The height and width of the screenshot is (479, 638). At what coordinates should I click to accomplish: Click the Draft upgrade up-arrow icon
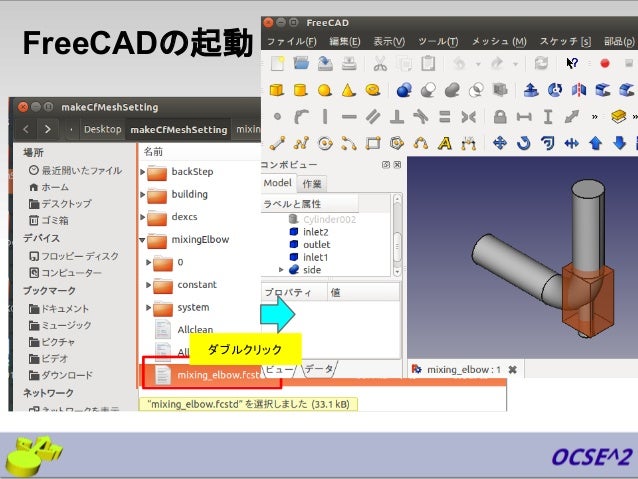tap(595, 143)
